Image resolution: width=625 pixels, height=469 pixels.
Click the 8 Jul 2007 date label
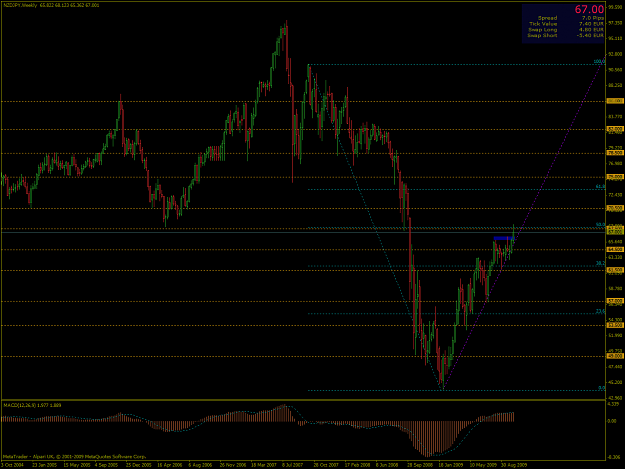tap(293, 465)
